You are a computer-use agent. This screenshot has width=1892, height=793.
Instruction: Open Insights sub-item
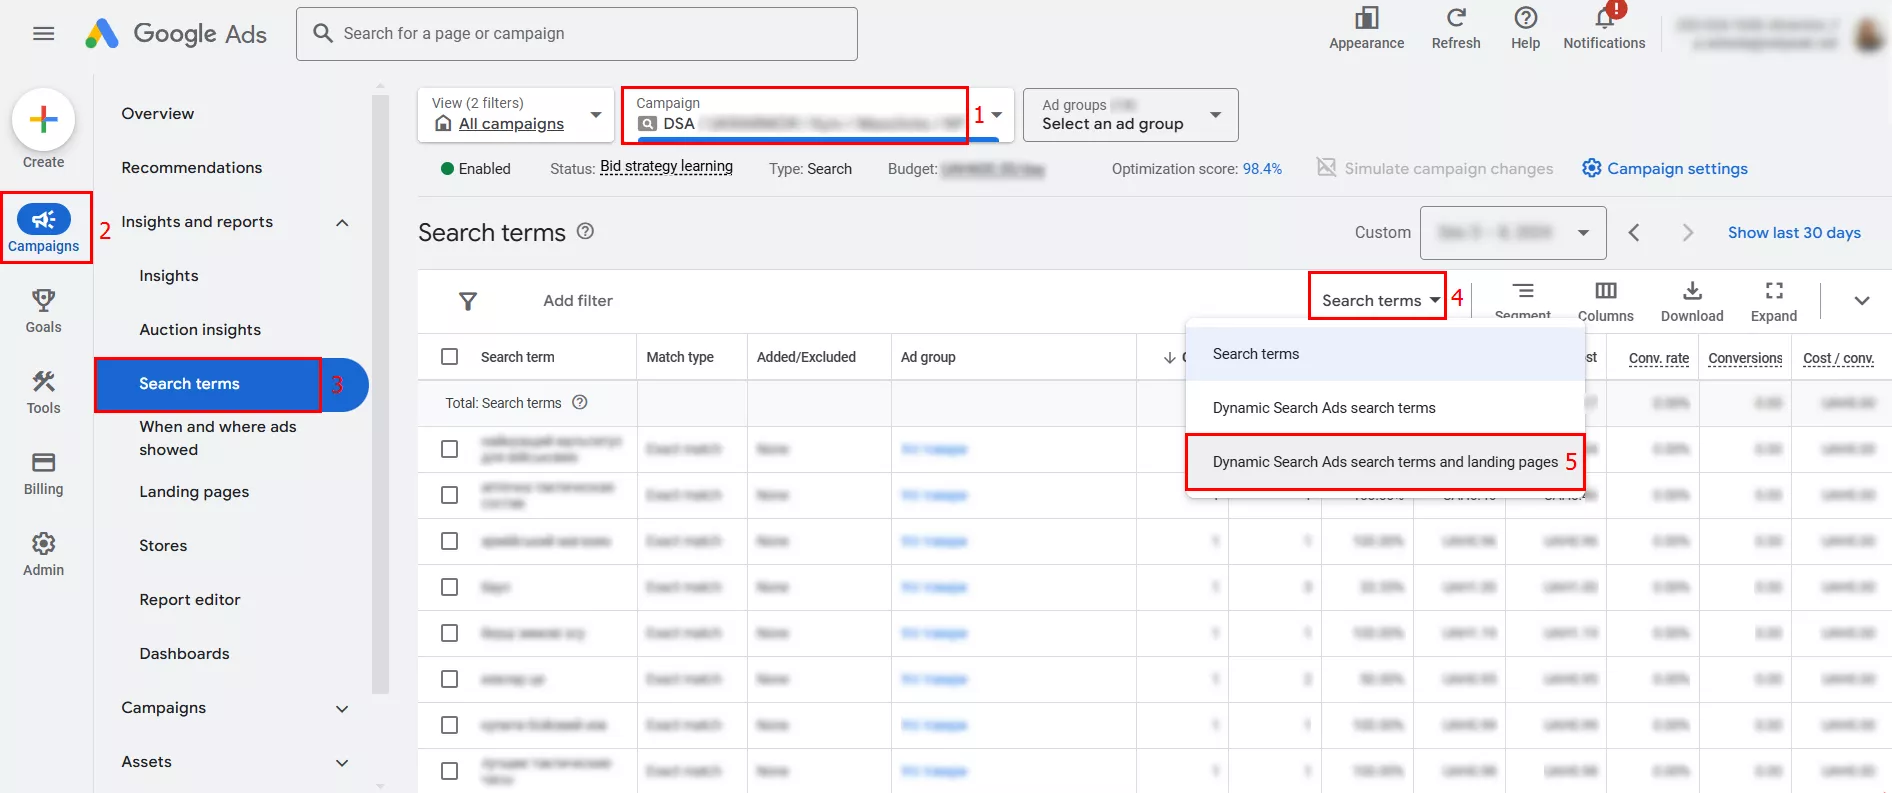[169, 276]
